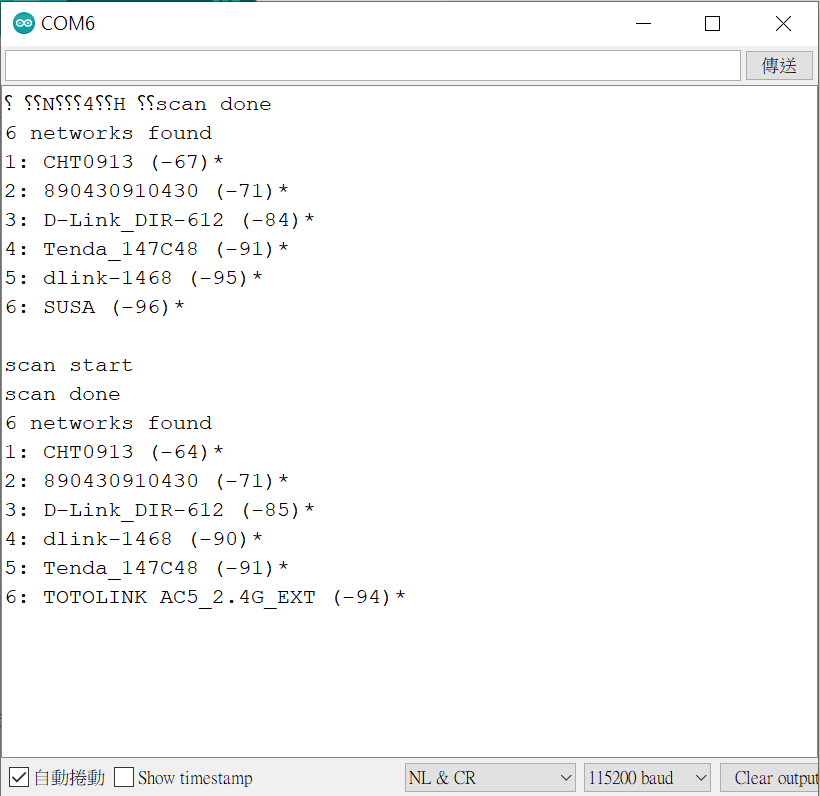Close the COM6 serial monitor window
Screen dimensions: 820x796
point(783,23)
